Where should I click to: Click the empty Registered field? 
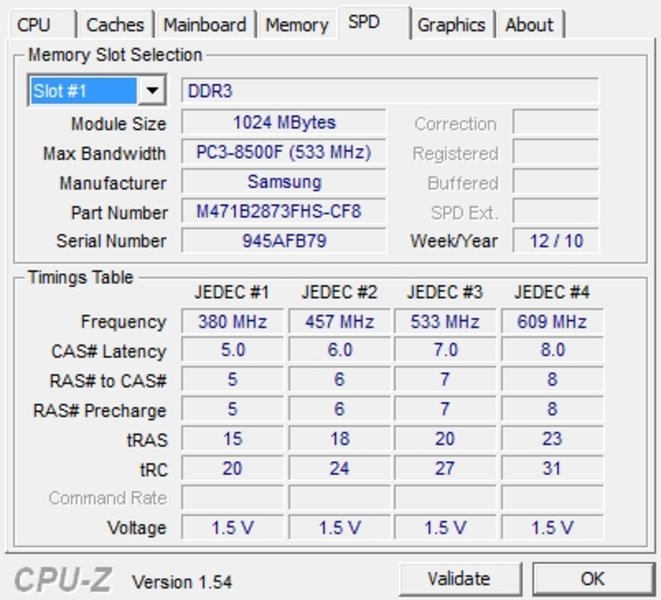556,152
